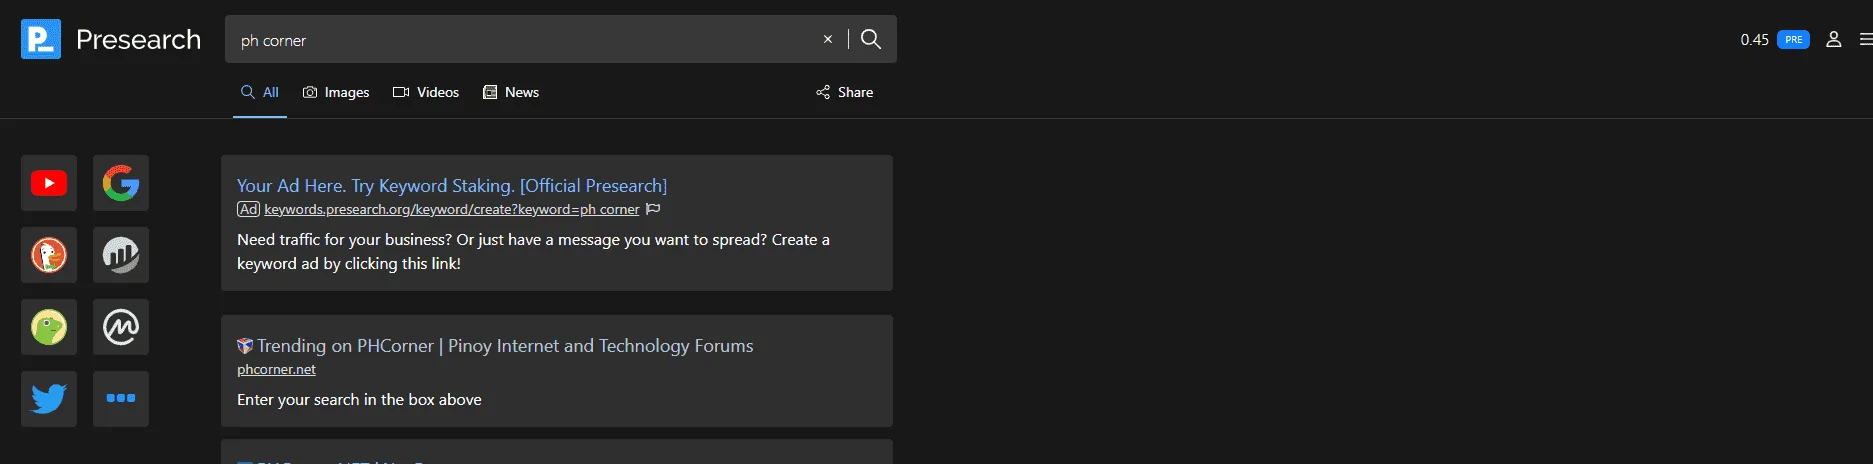Search with the Twitter provider icon

coord(49,399)
